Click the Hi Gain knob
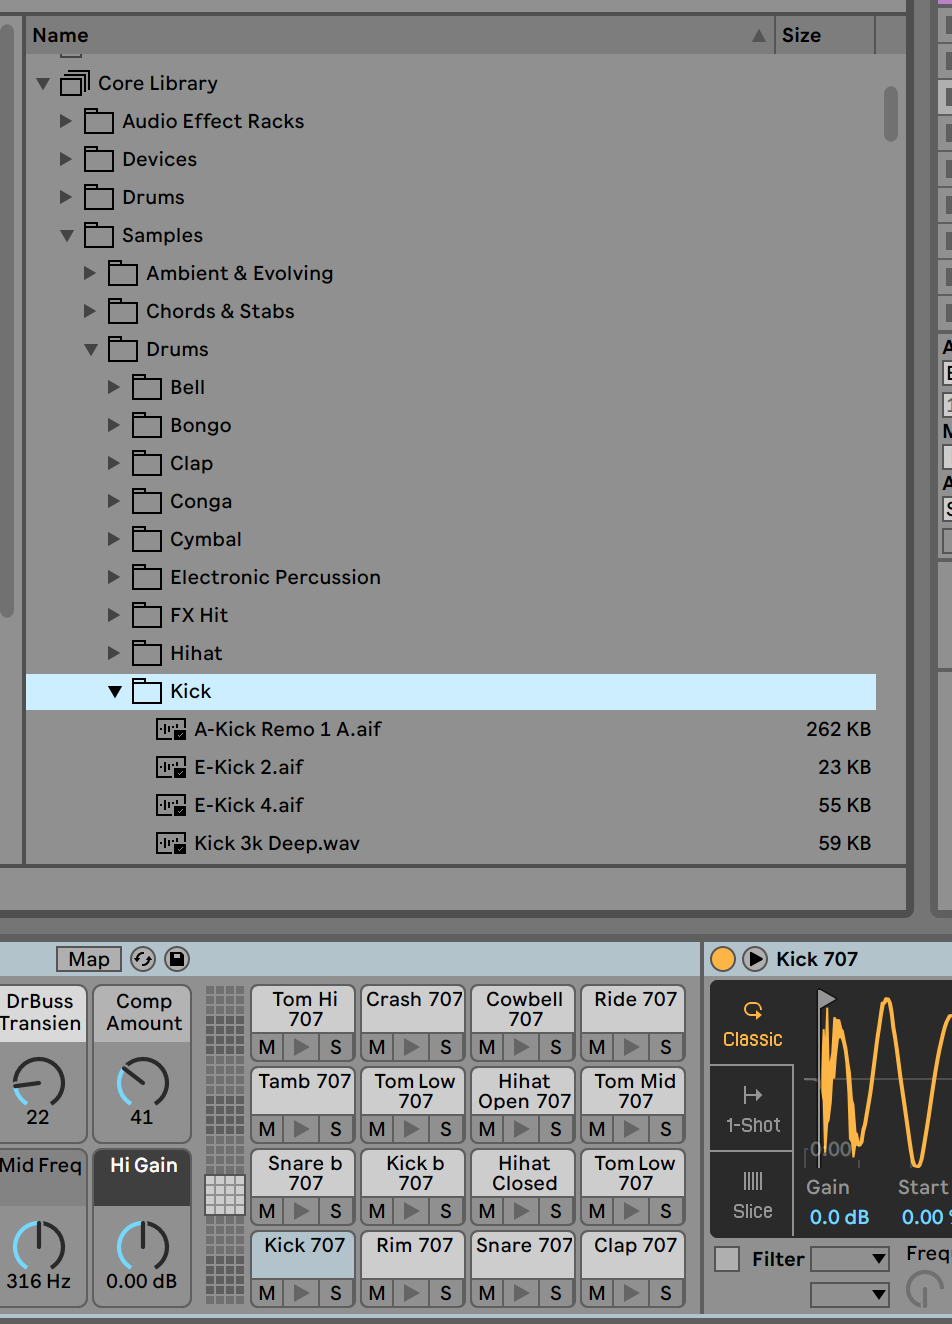Image resolution: width=952 pixels, height=1324 pixels. click(142, 1245)
